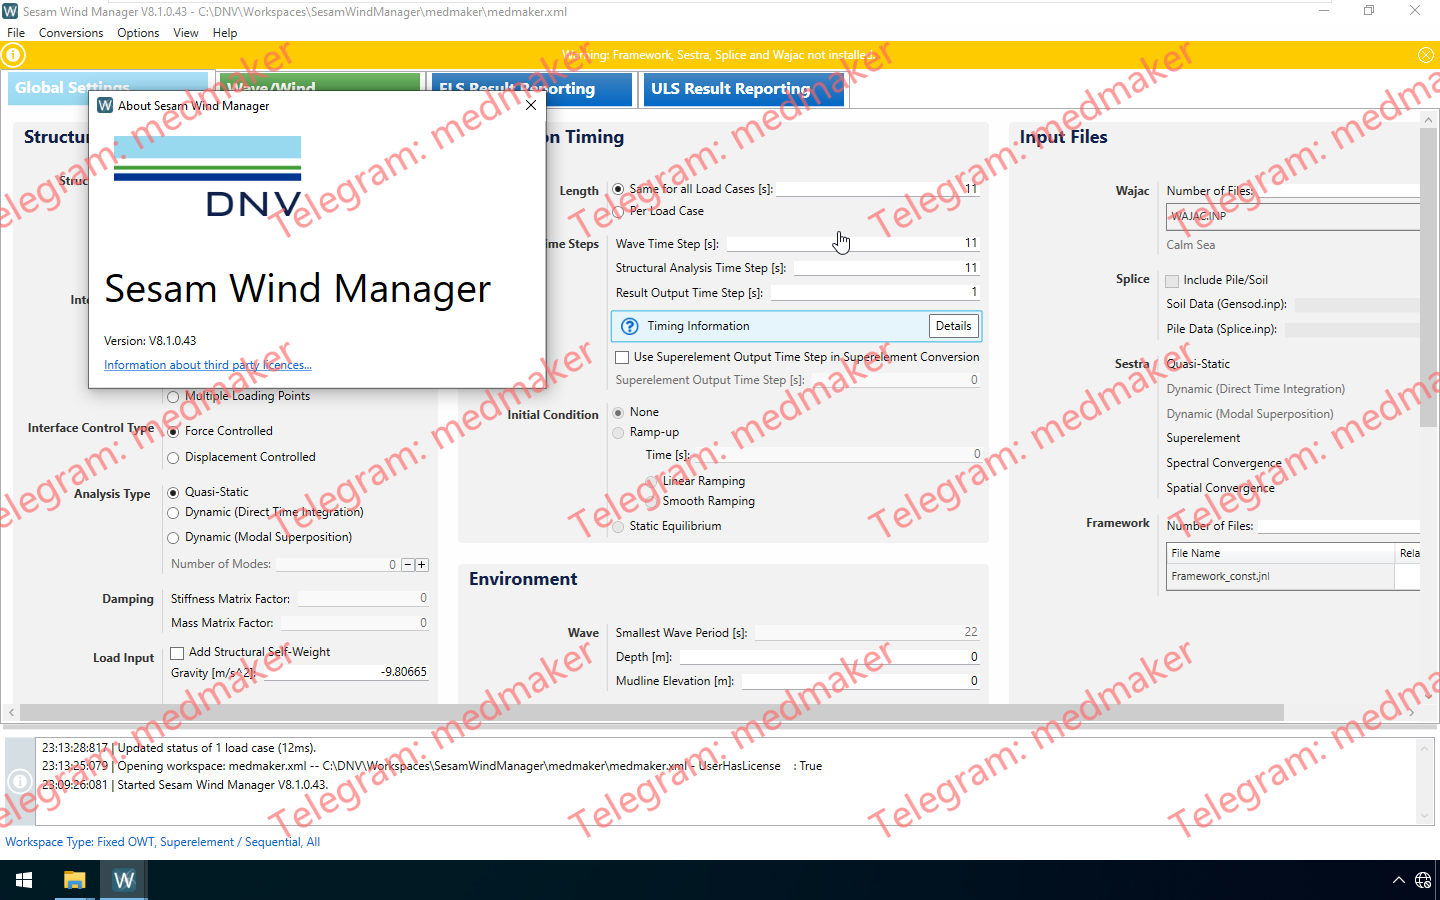This screenshot has height=900, width=1440.
Task: Select Quasi-Static analysis type
Action: [173, 492]
